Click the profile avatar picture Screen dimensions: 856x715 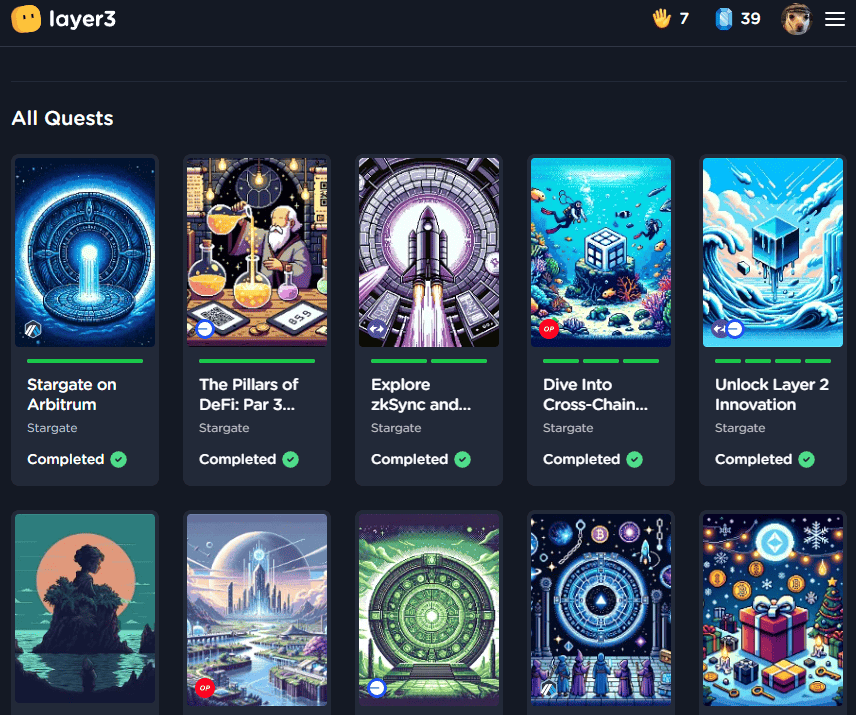(795, 19)
